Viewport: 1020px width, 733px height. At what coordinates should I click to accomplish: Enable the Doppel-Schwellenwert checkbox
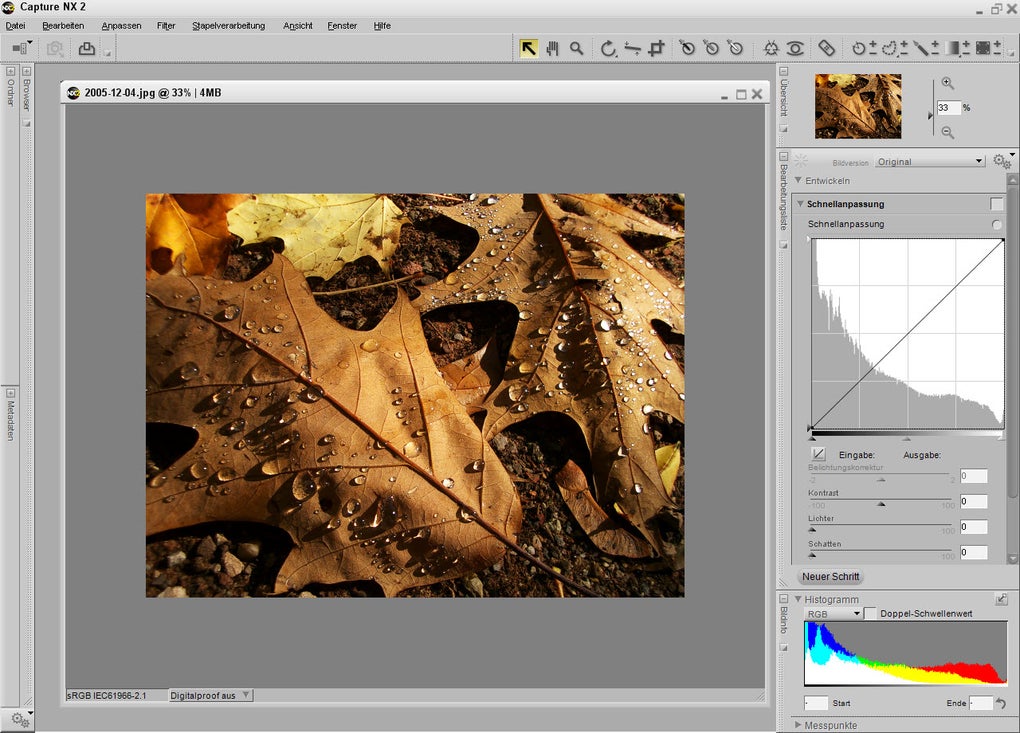871,614
